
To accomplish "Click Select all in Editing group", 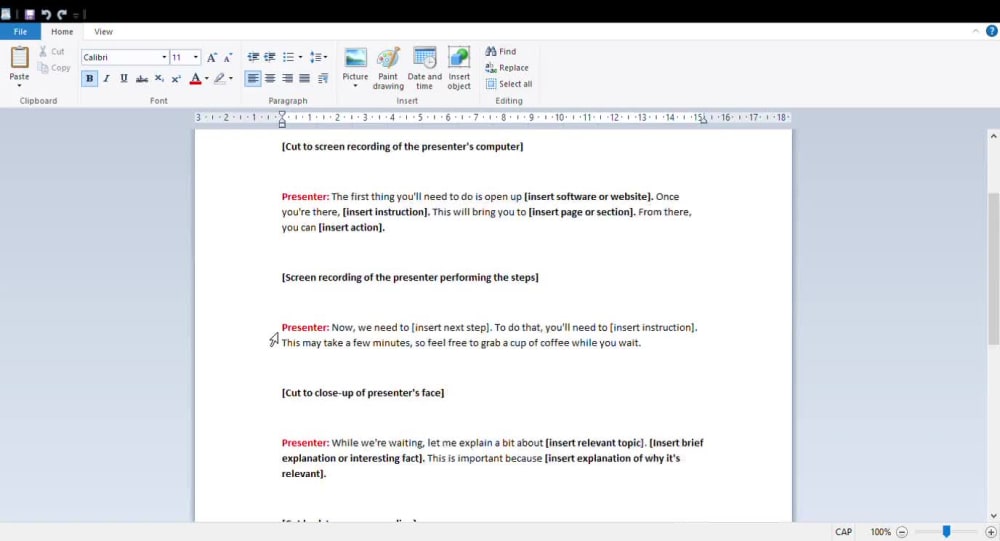I will [509, 84].
